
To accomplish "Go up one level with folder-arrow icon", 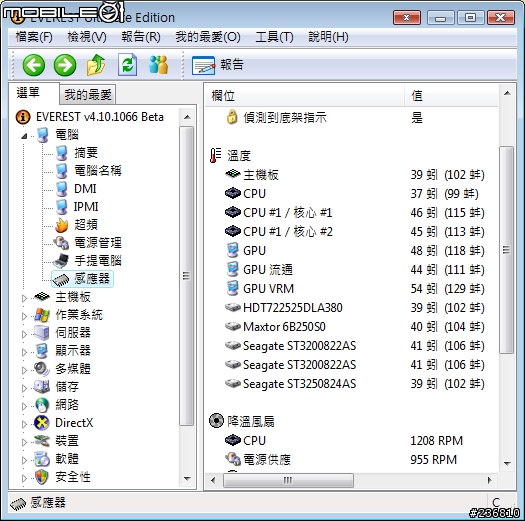I will click(x=96, y=65).
